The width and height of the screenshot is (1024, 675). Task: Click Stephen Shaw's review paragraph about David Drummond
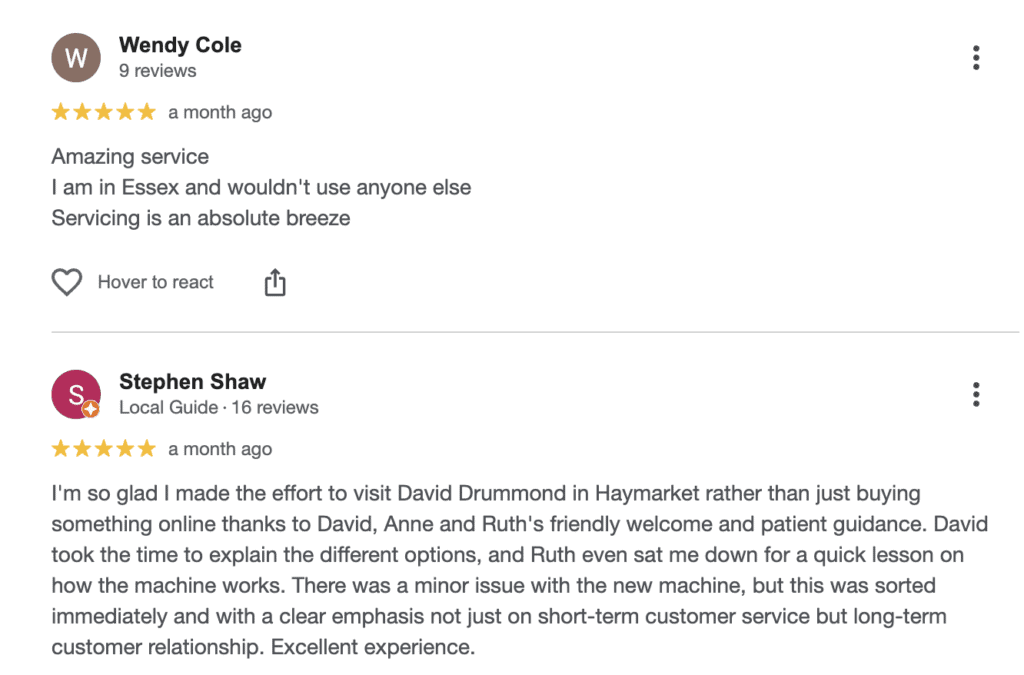coord(500,570)
